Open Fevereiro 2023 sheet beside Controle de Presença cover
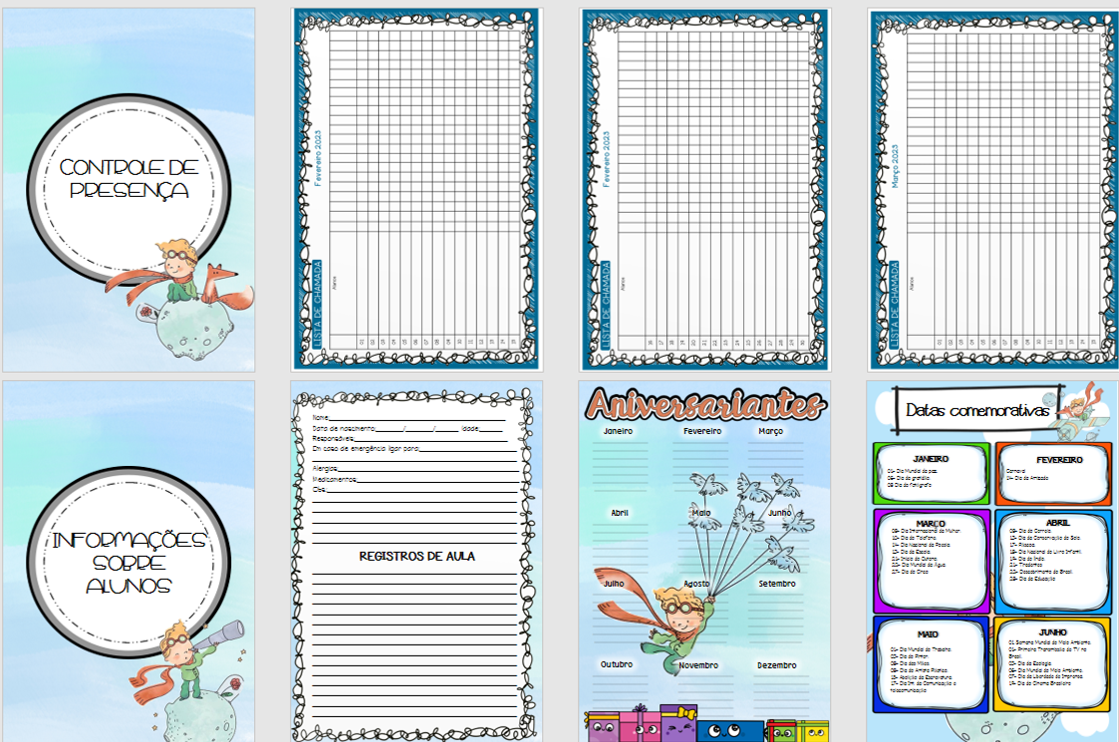 point(417,190)
